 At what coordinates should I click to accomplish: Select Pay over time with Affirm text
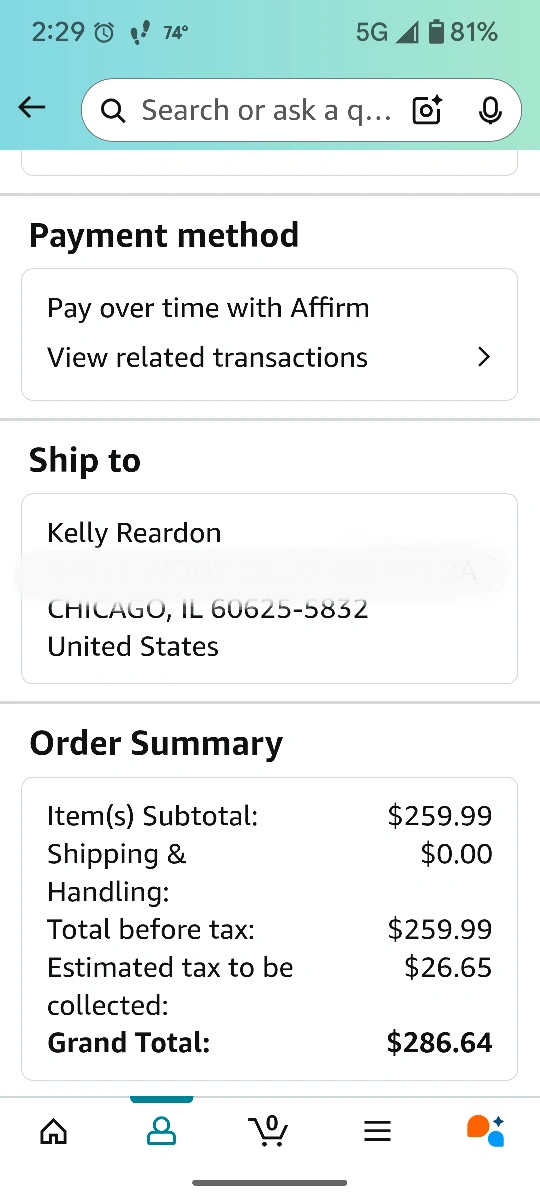coord(208,307)
